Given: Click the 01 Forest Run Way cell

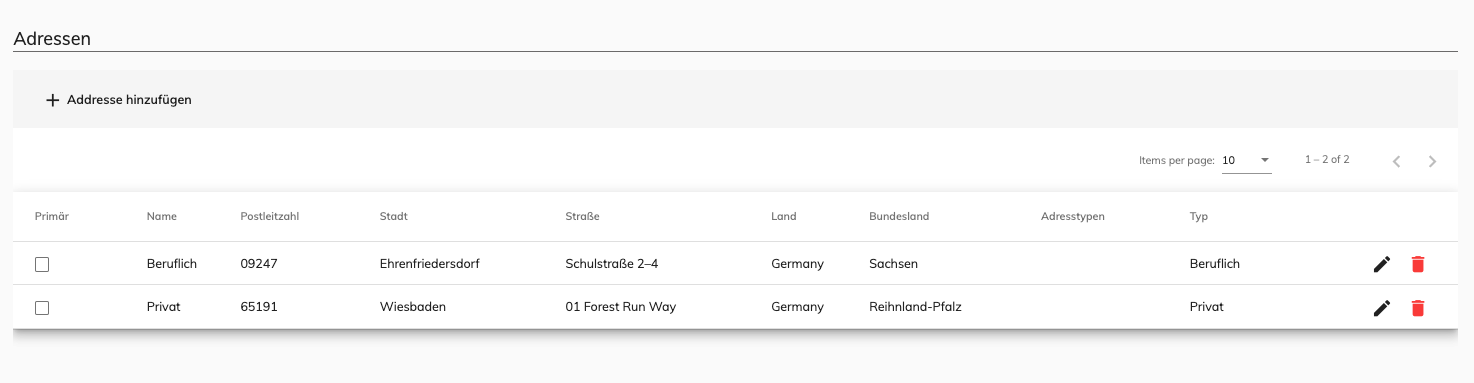Looking at the screenshot, I should click(621, 307).
